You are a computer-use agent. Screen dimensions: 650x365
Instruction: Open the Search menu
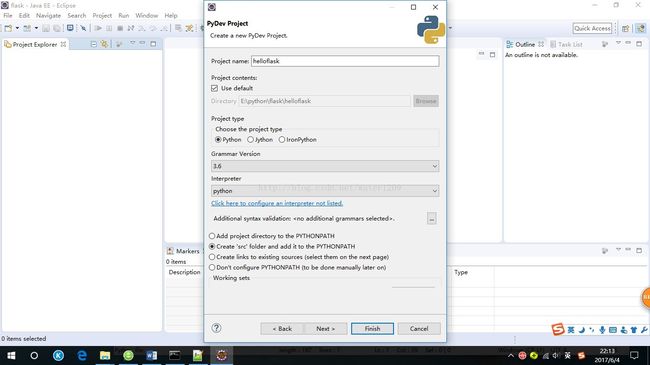(77, 15)
